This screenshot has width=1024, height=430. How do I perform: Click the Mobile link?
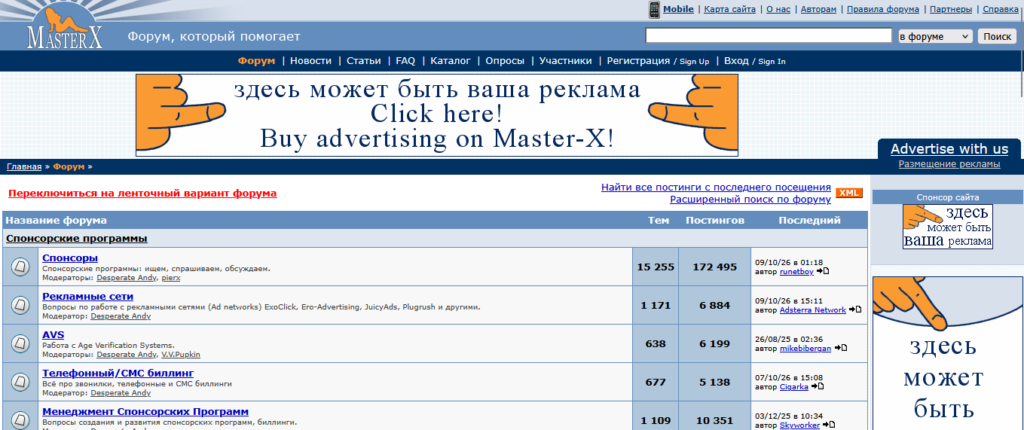pyautogui.click(x=679, y=9)
